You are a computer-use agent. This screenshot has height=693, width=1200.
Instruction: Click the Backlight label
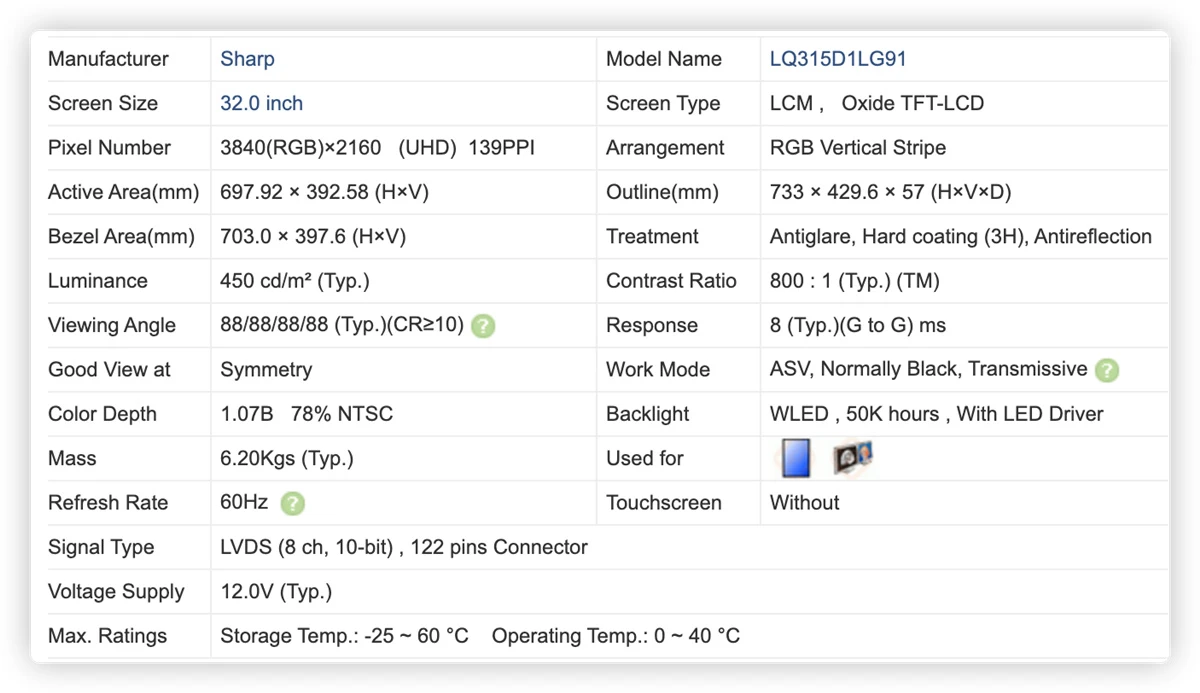648,414
